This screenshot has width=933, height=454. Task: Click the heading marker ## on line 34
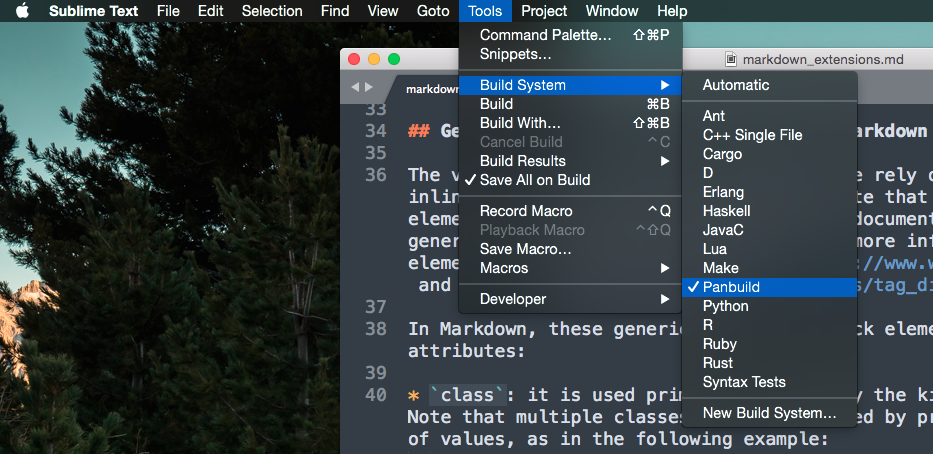(419, 131)
